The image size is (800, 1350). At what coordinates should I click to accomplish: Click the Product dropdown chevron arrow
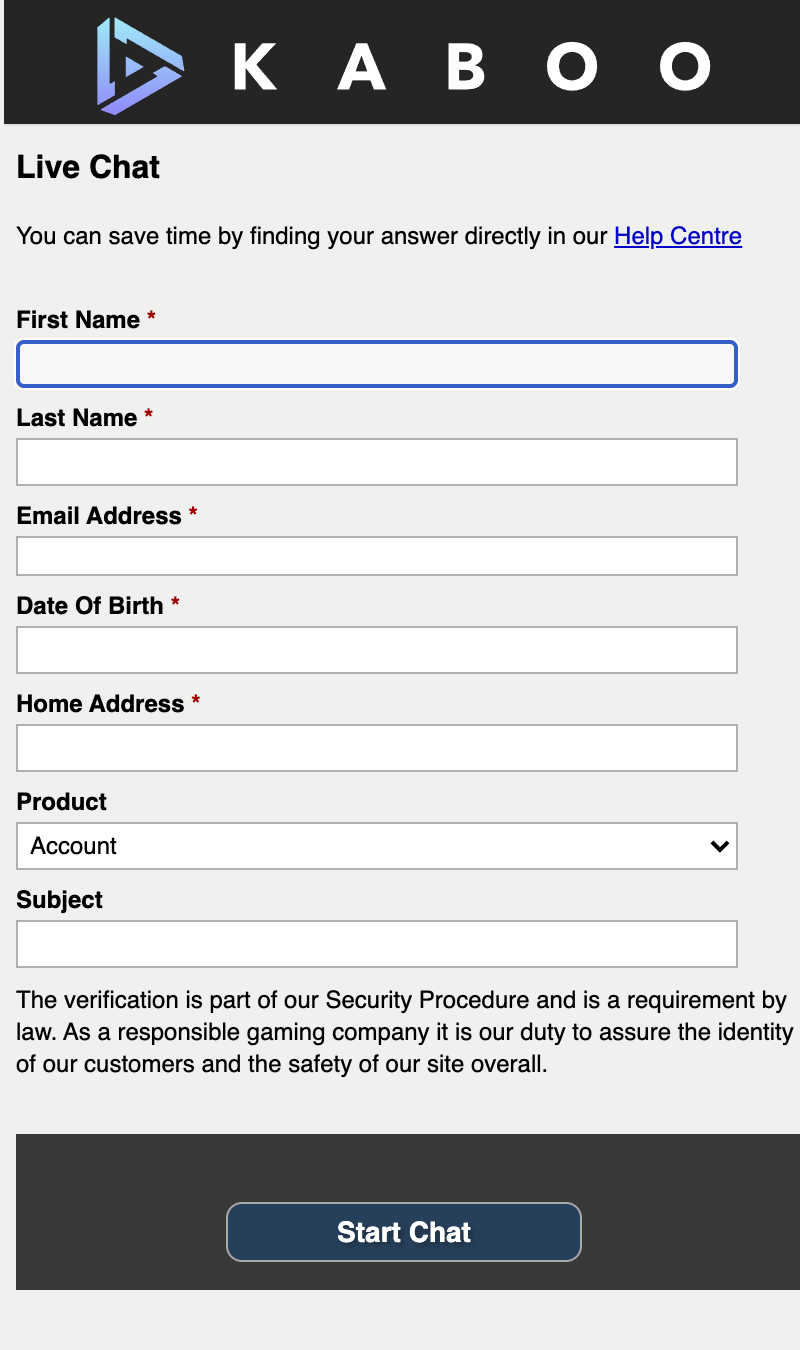coord(718,846)
